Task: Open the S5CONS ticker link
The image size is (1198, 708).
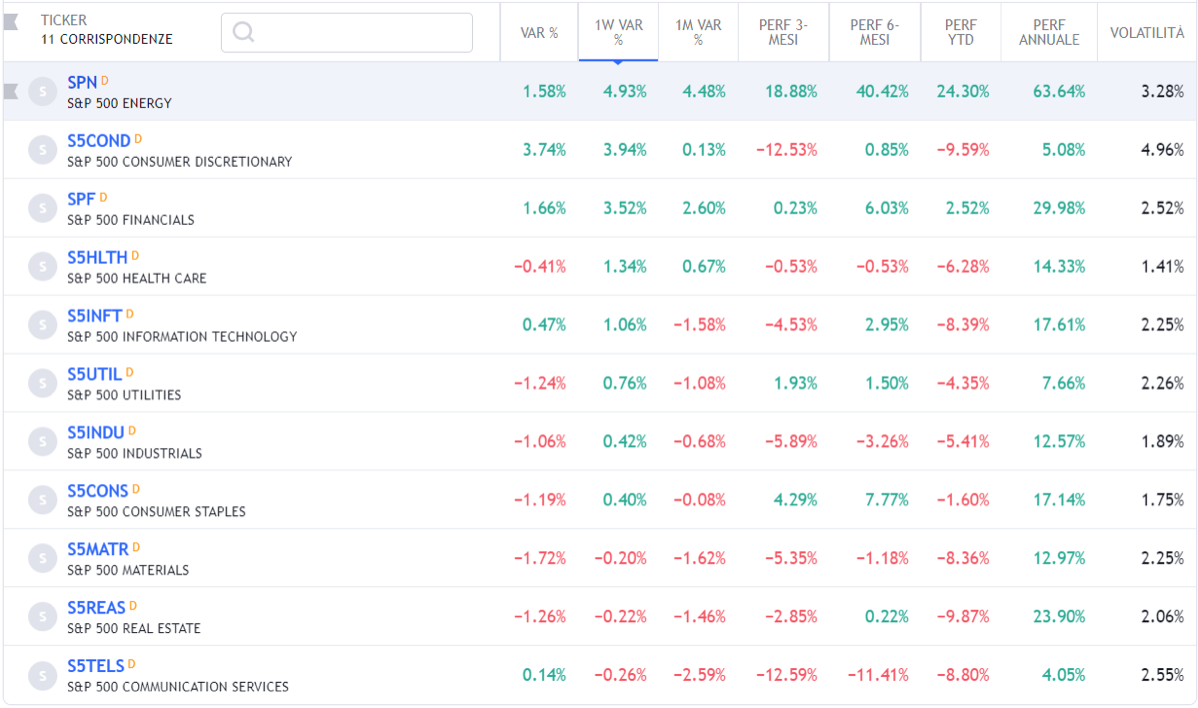Action: [x=97, y=491]
